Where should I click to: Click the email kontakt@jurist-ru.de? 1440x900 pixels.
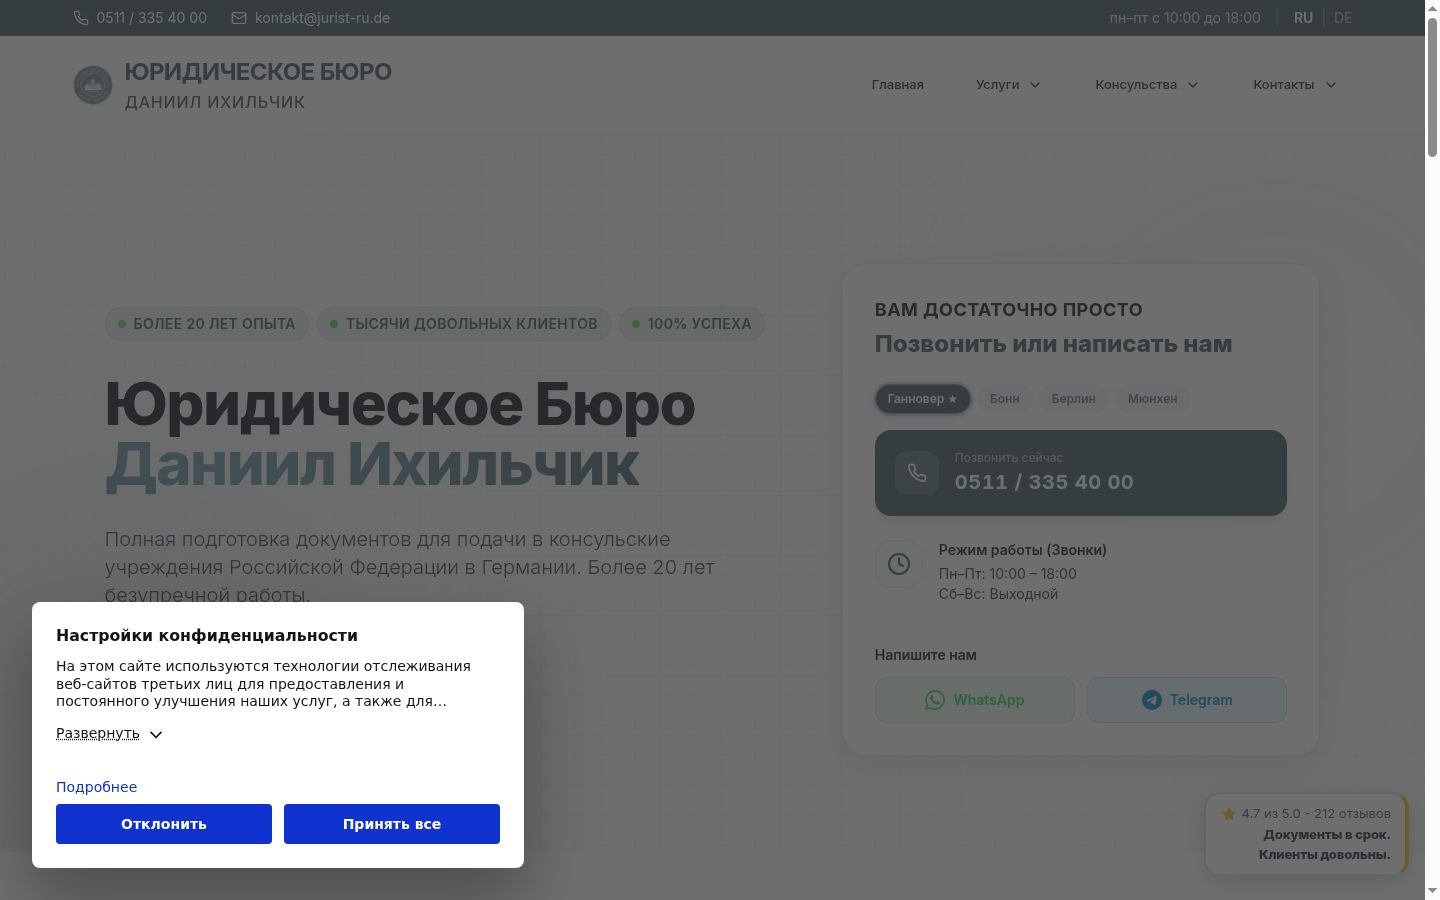[x=322, y=18]
